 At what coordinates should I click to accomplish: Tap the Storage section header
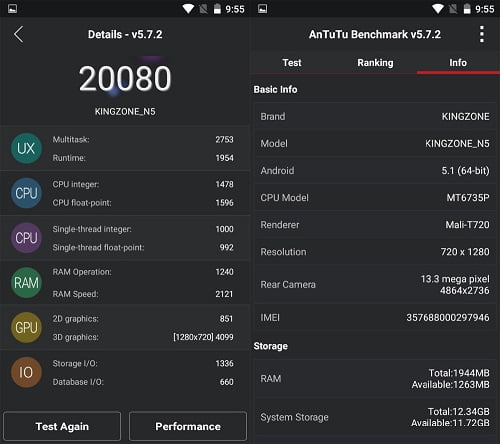click(271, 346)
